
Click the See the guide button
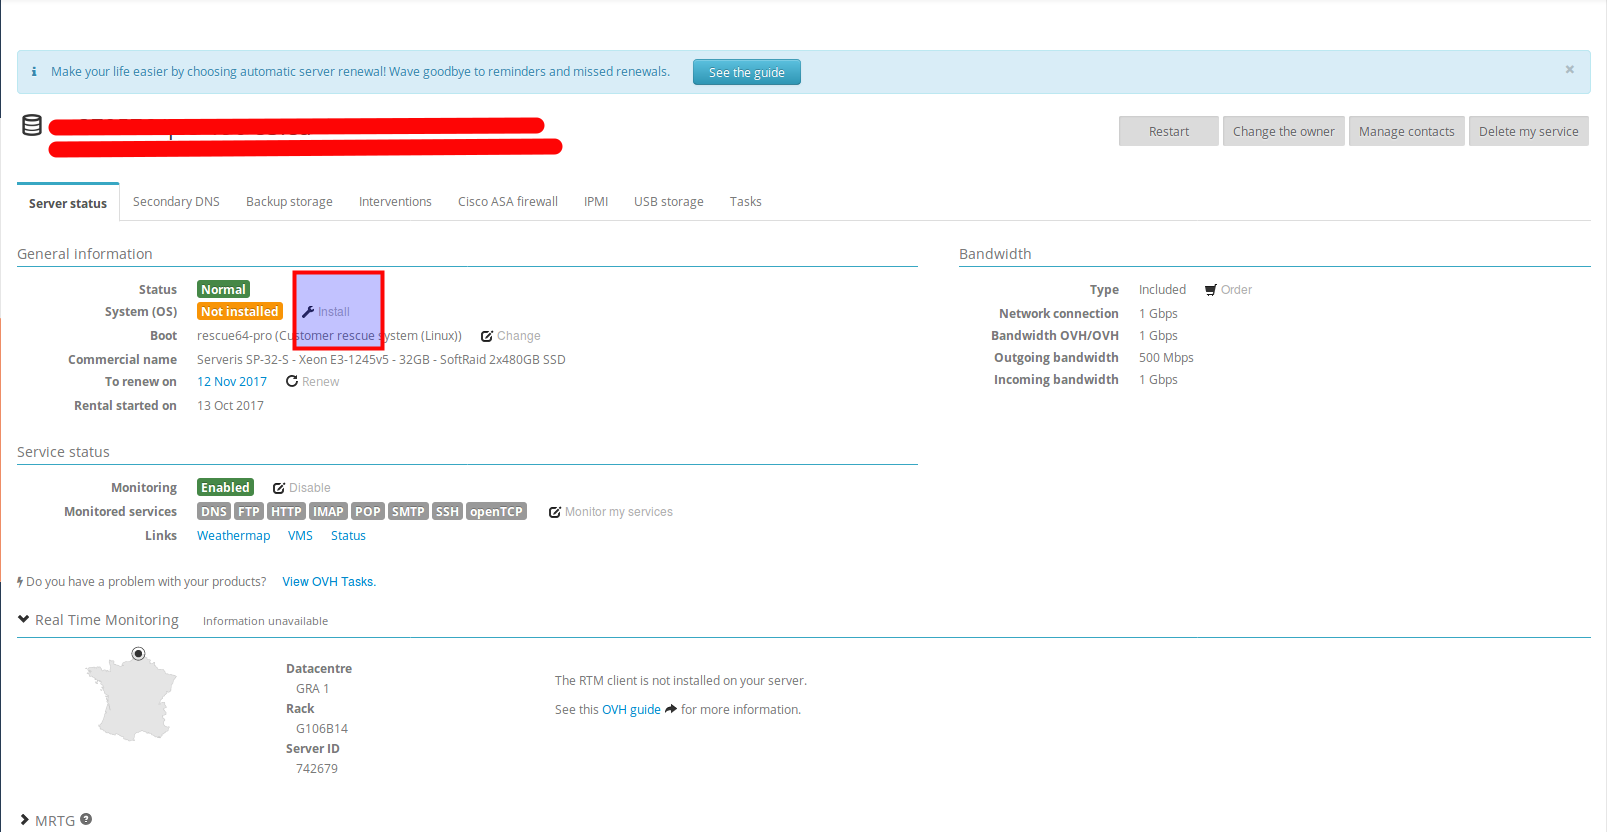746,72
